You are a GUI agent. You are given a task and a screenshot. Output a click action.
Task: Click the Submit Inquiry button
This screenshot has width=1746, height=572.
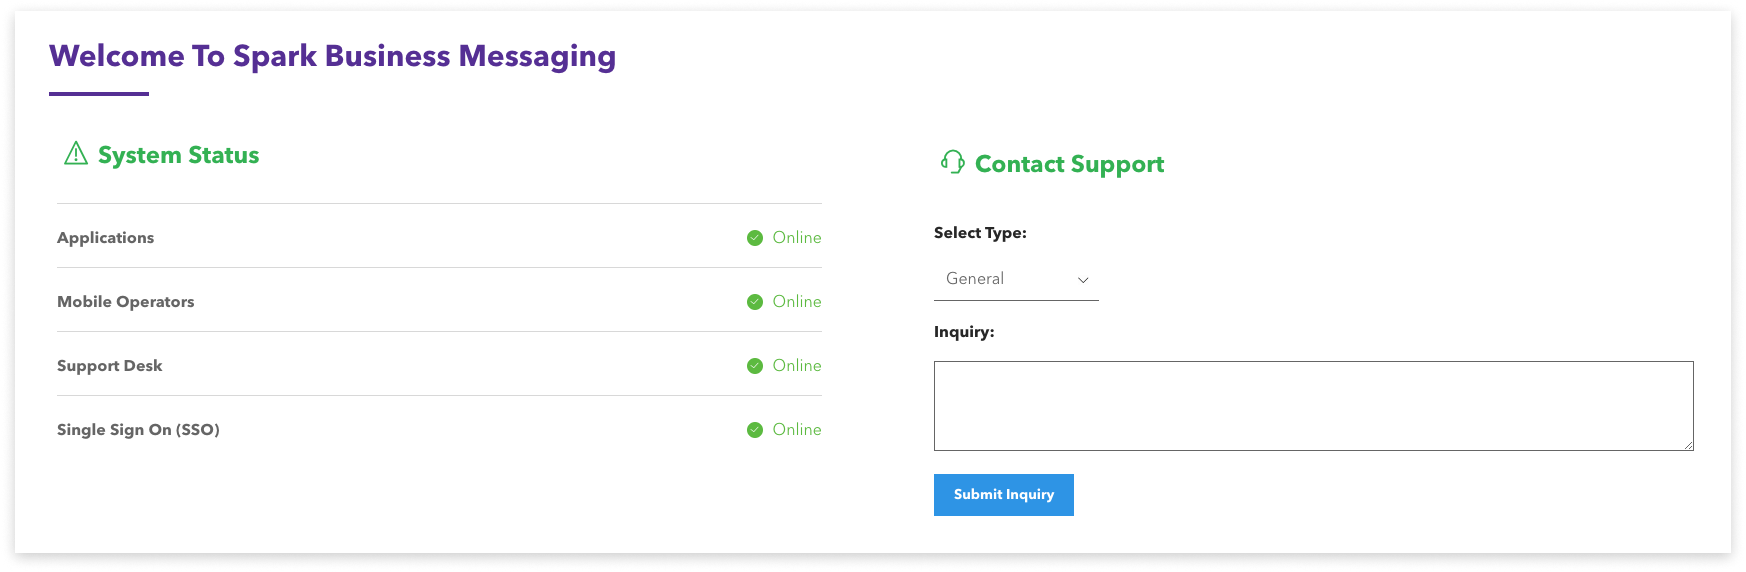point(1004,495)
